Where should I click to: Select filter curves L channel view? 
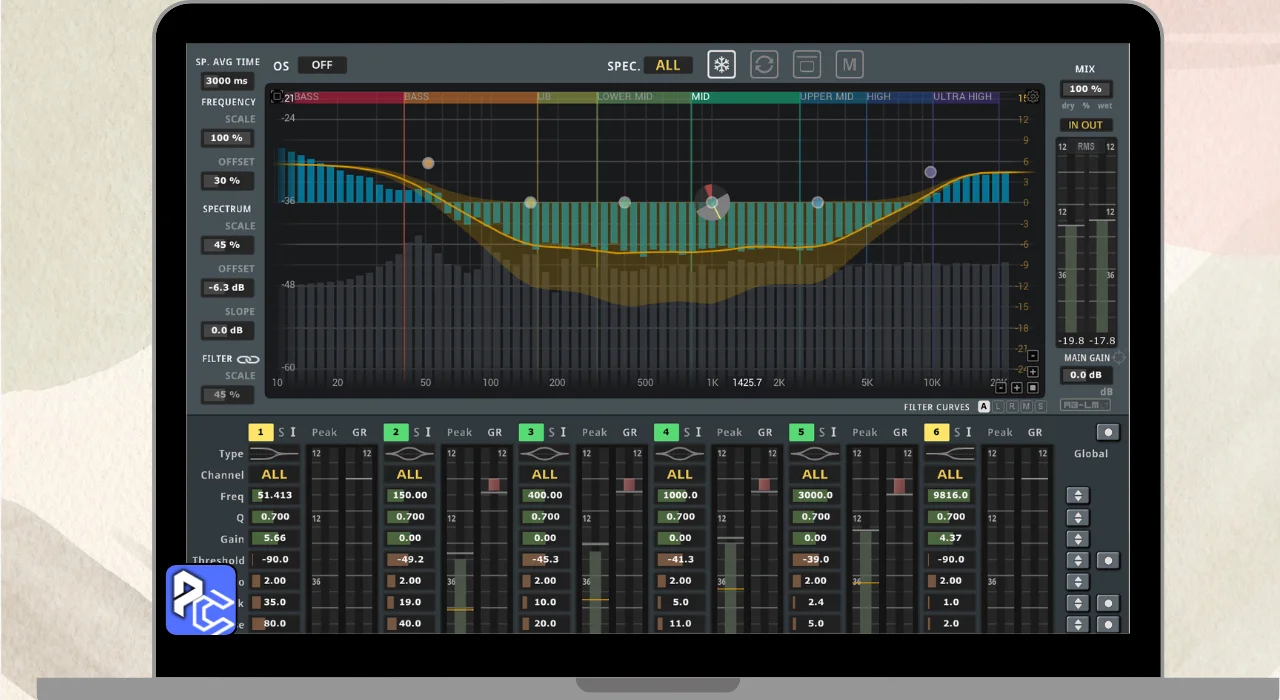coord(998,407)
